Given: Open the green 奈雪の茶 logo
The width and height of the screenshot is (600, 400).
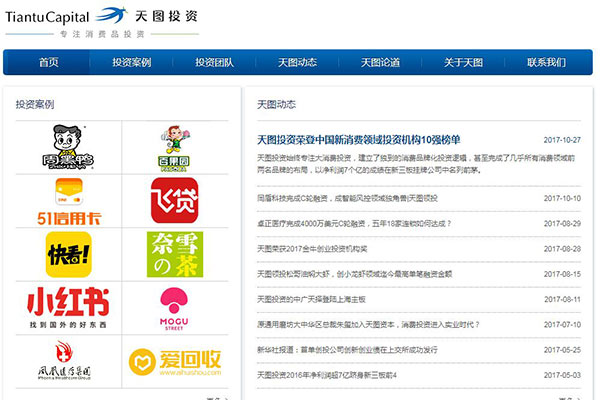Looking at the screenshot, I should (175, 254).
